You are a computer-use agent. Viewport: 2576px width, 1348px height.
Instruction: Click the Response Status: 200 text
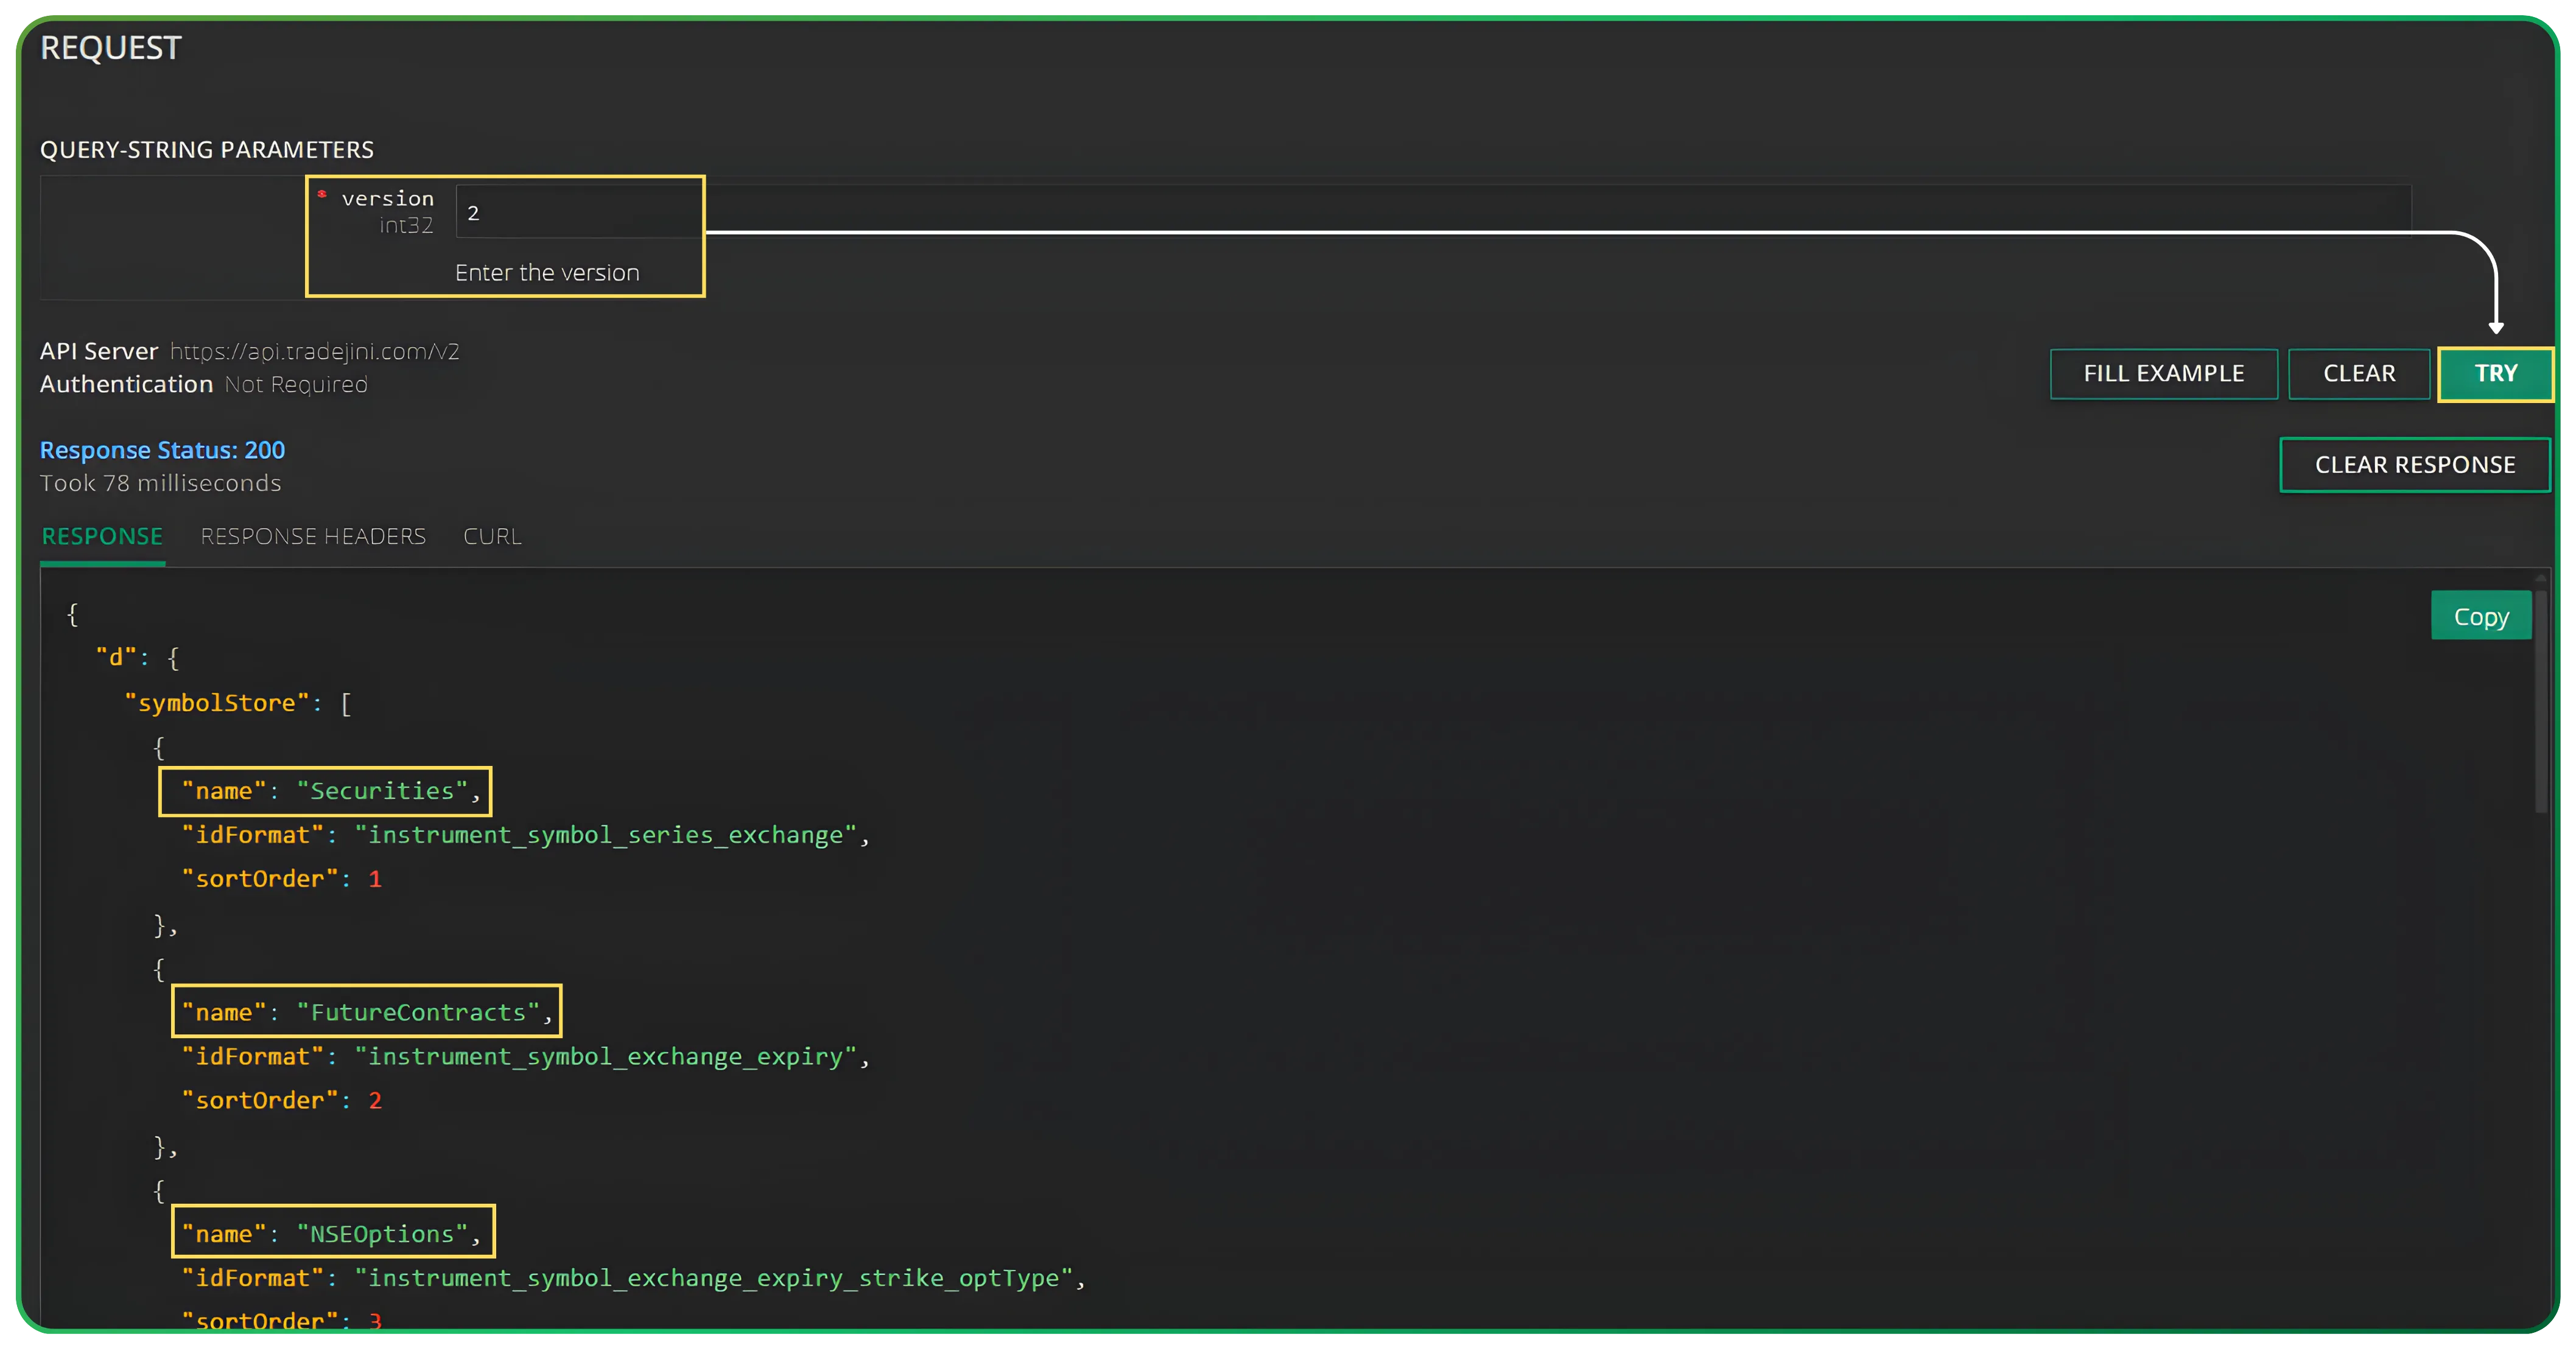pyautogui.click(x=162, y=449)
